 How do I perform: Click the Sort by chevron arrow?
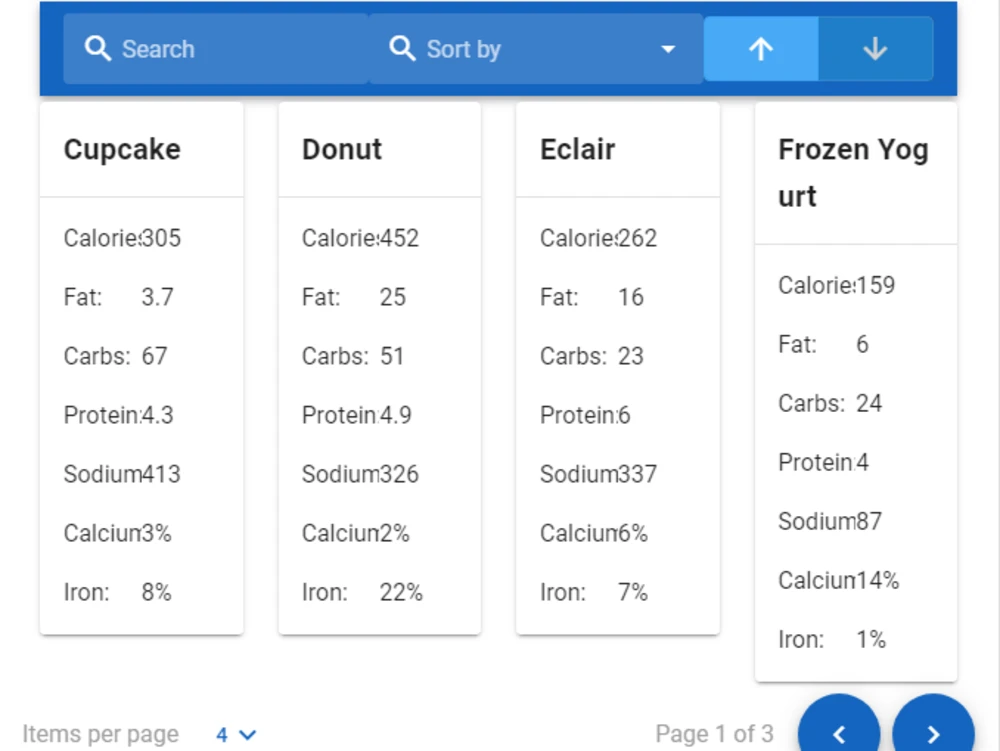pyautogui.click(x=667, y=48)
